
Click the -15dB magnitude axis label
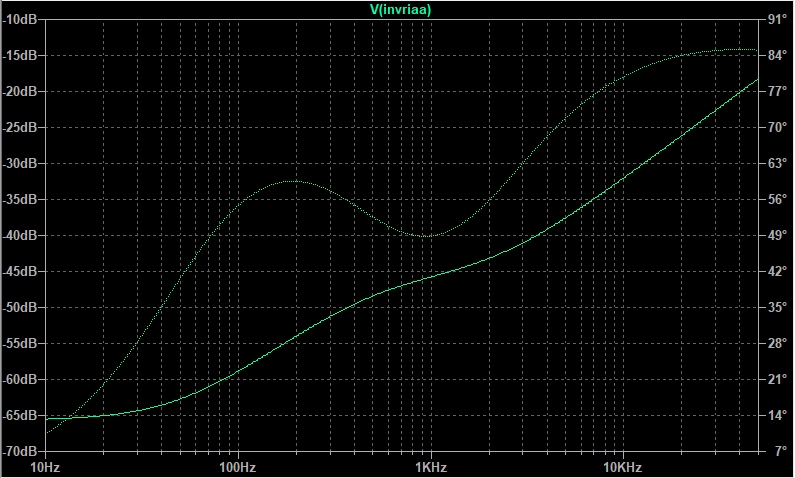tap(20, 55)
